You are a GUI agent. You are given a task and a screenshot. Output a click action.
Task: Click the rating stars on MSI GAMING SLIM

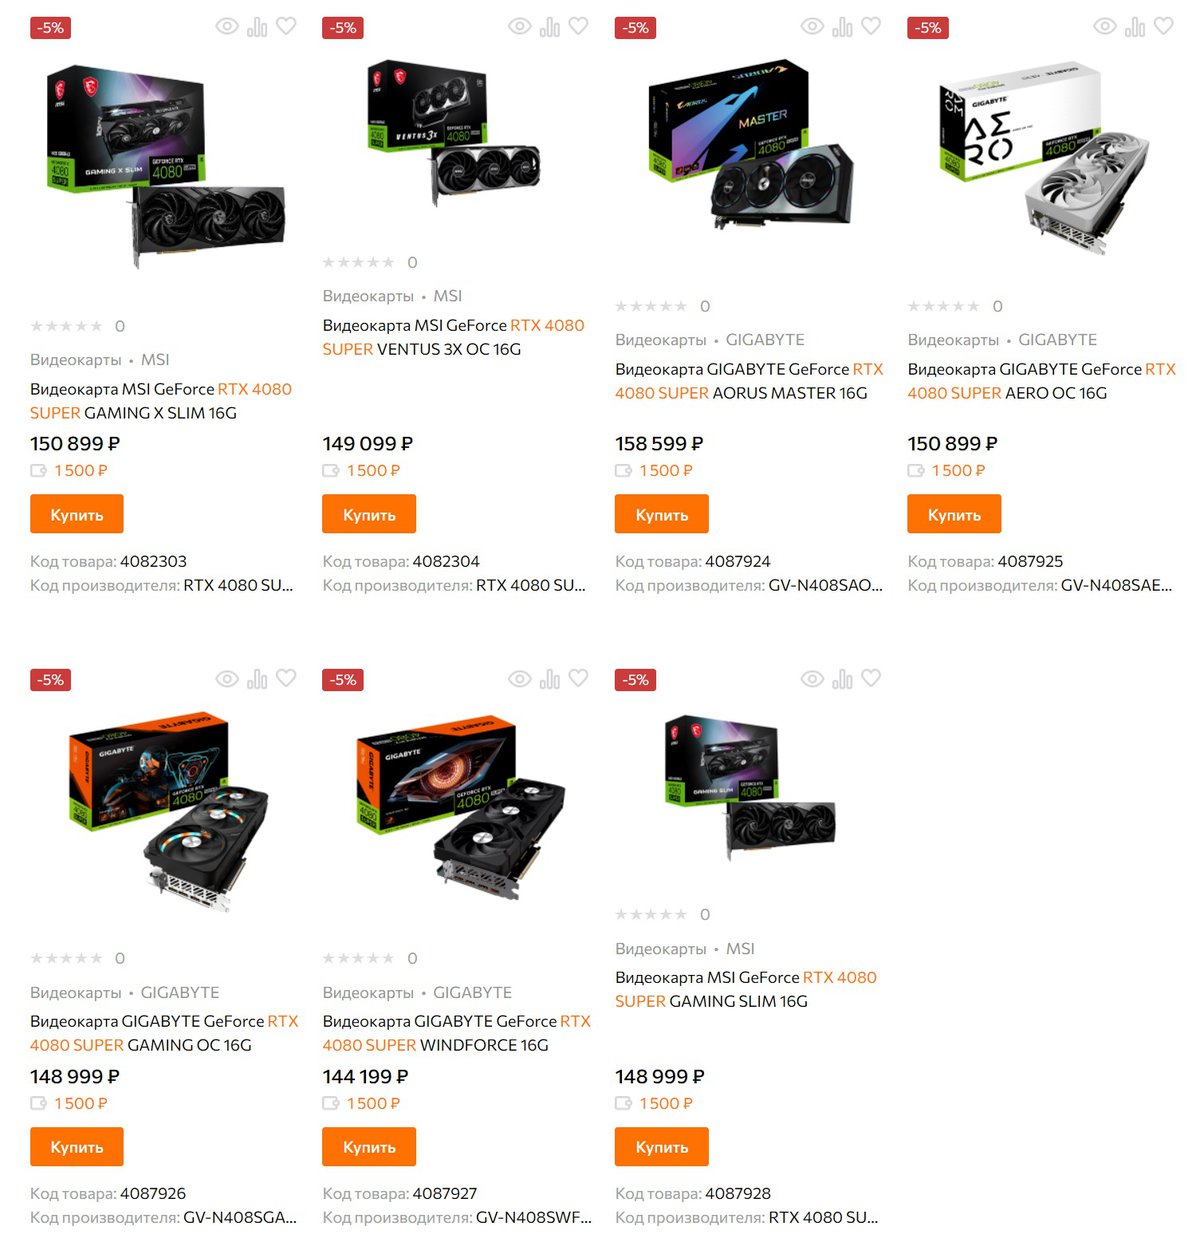pos(651,914)
